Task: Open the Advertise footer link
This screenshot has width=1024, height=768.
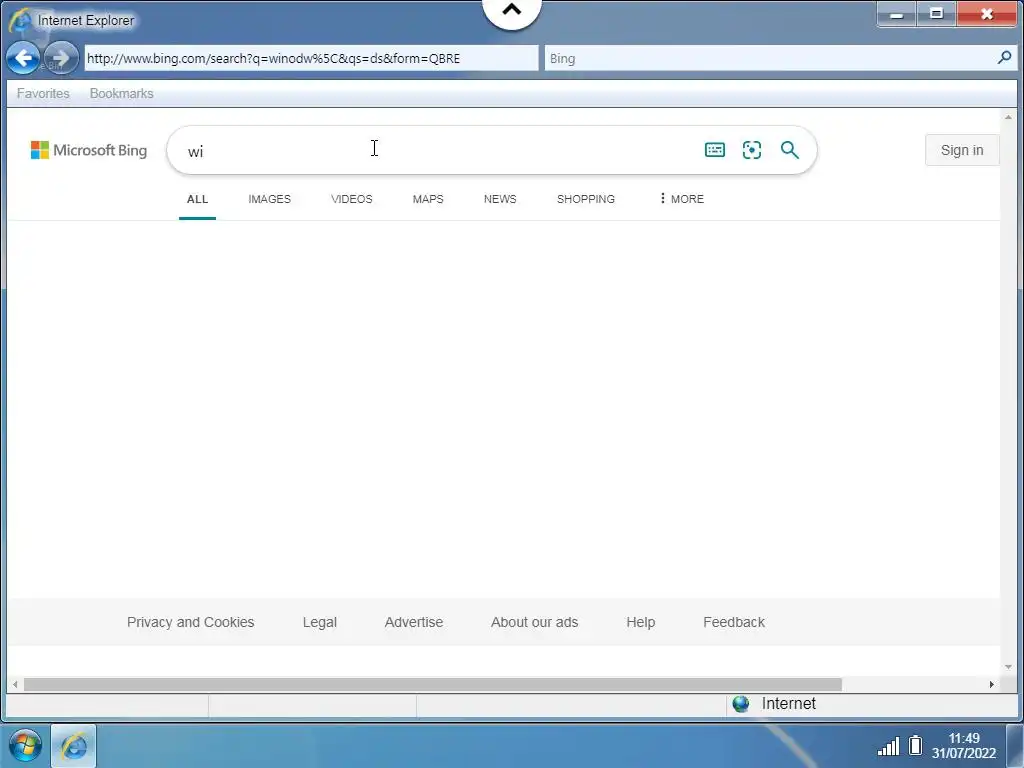Action: (x=413, y=622)
